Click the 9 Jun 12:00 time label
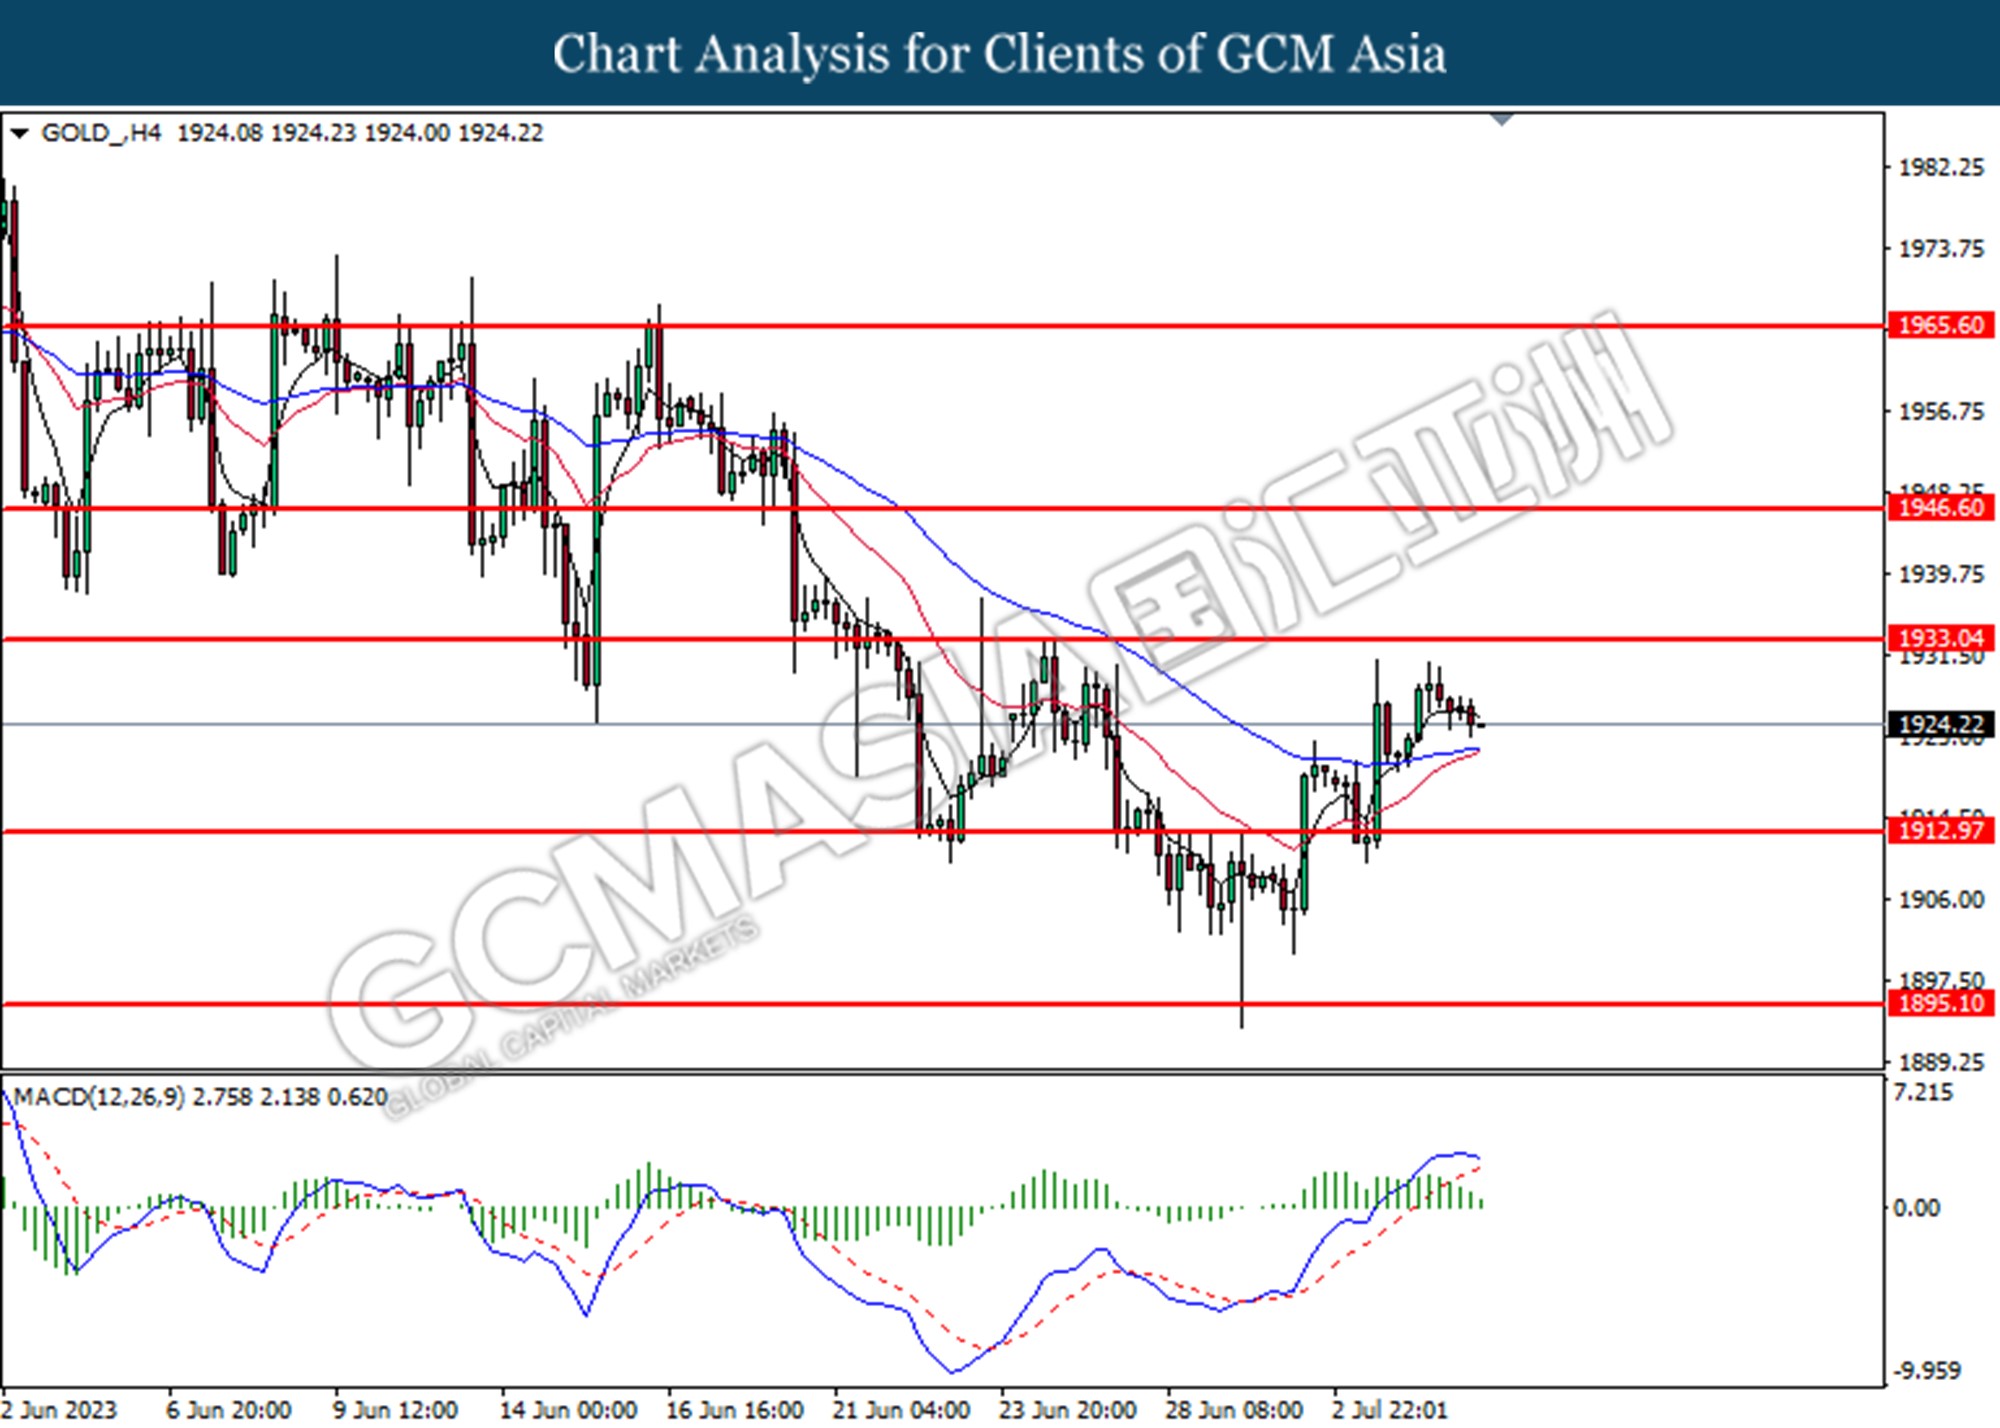The width and height of the screenshot is (2000, 1428). point(395,1410)
